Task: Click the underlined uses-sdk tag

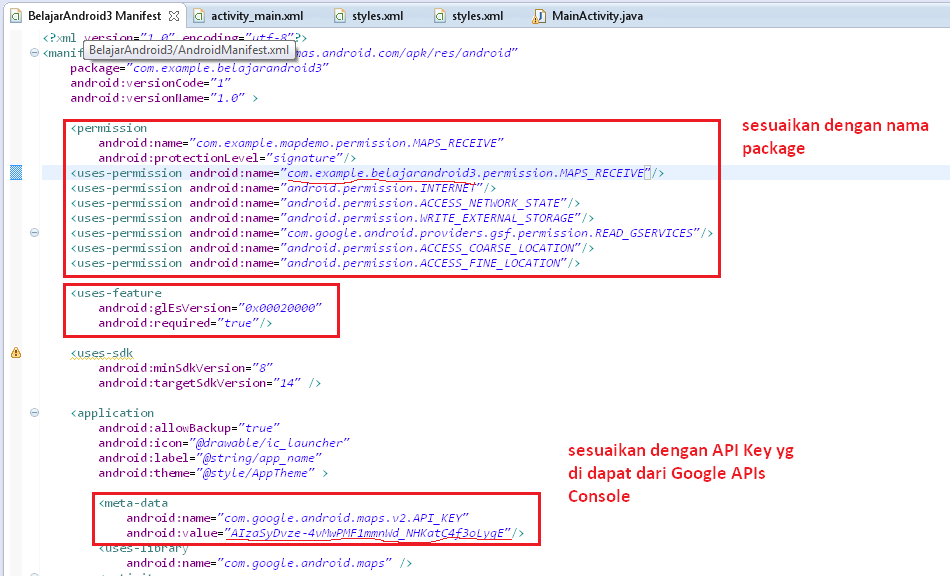Action: pyautogui.click(x=102, y=353)
